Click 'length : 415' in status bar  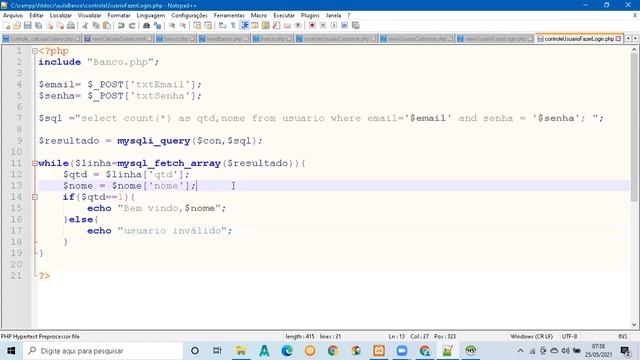point(300,336)
